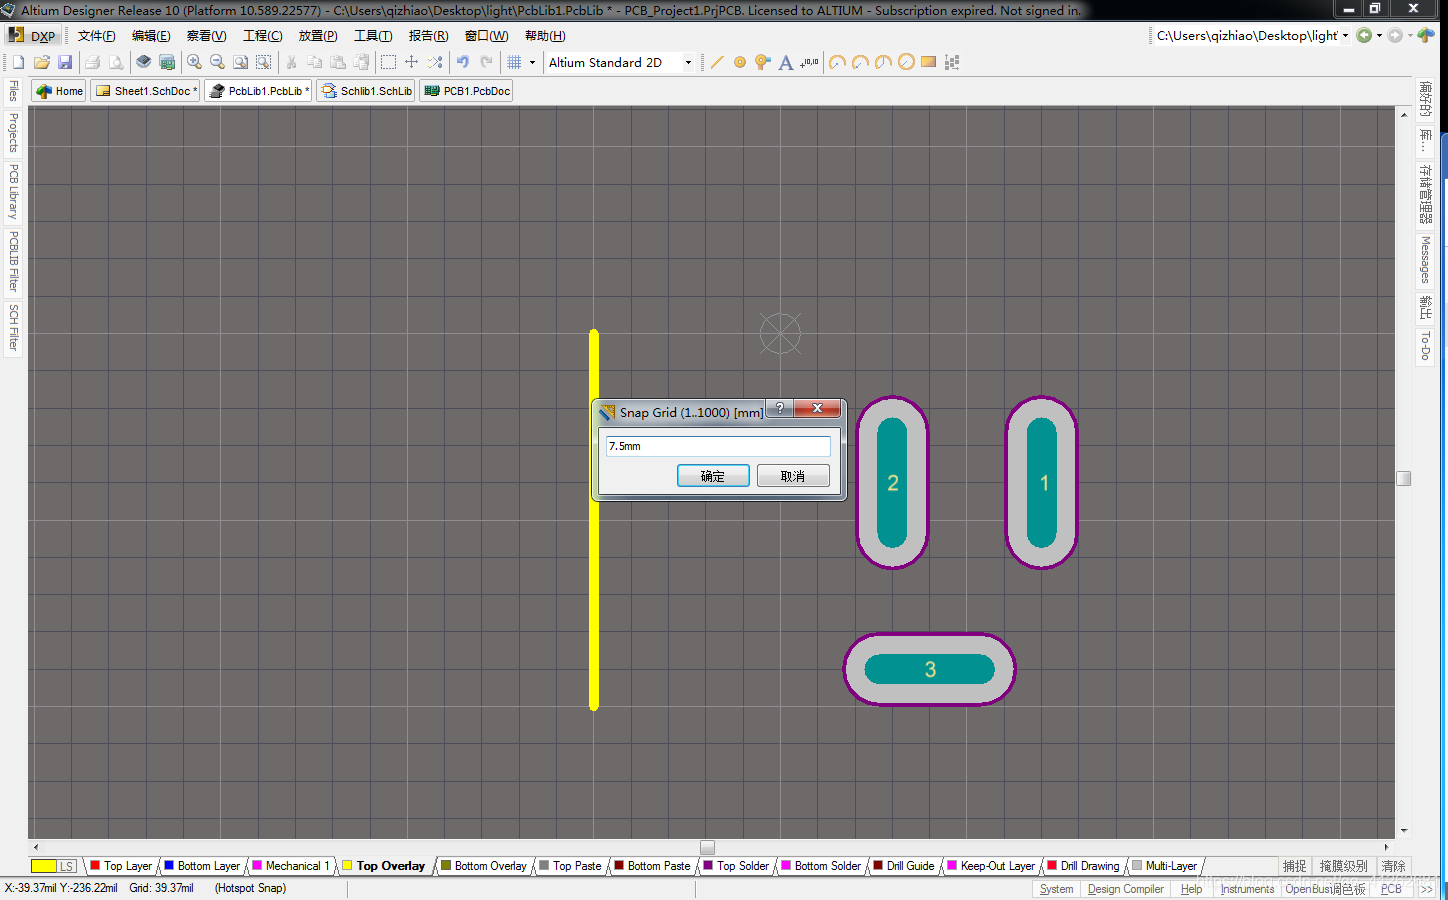
Task: Open the 帮助(H) menu
Action: pos(545,35)
